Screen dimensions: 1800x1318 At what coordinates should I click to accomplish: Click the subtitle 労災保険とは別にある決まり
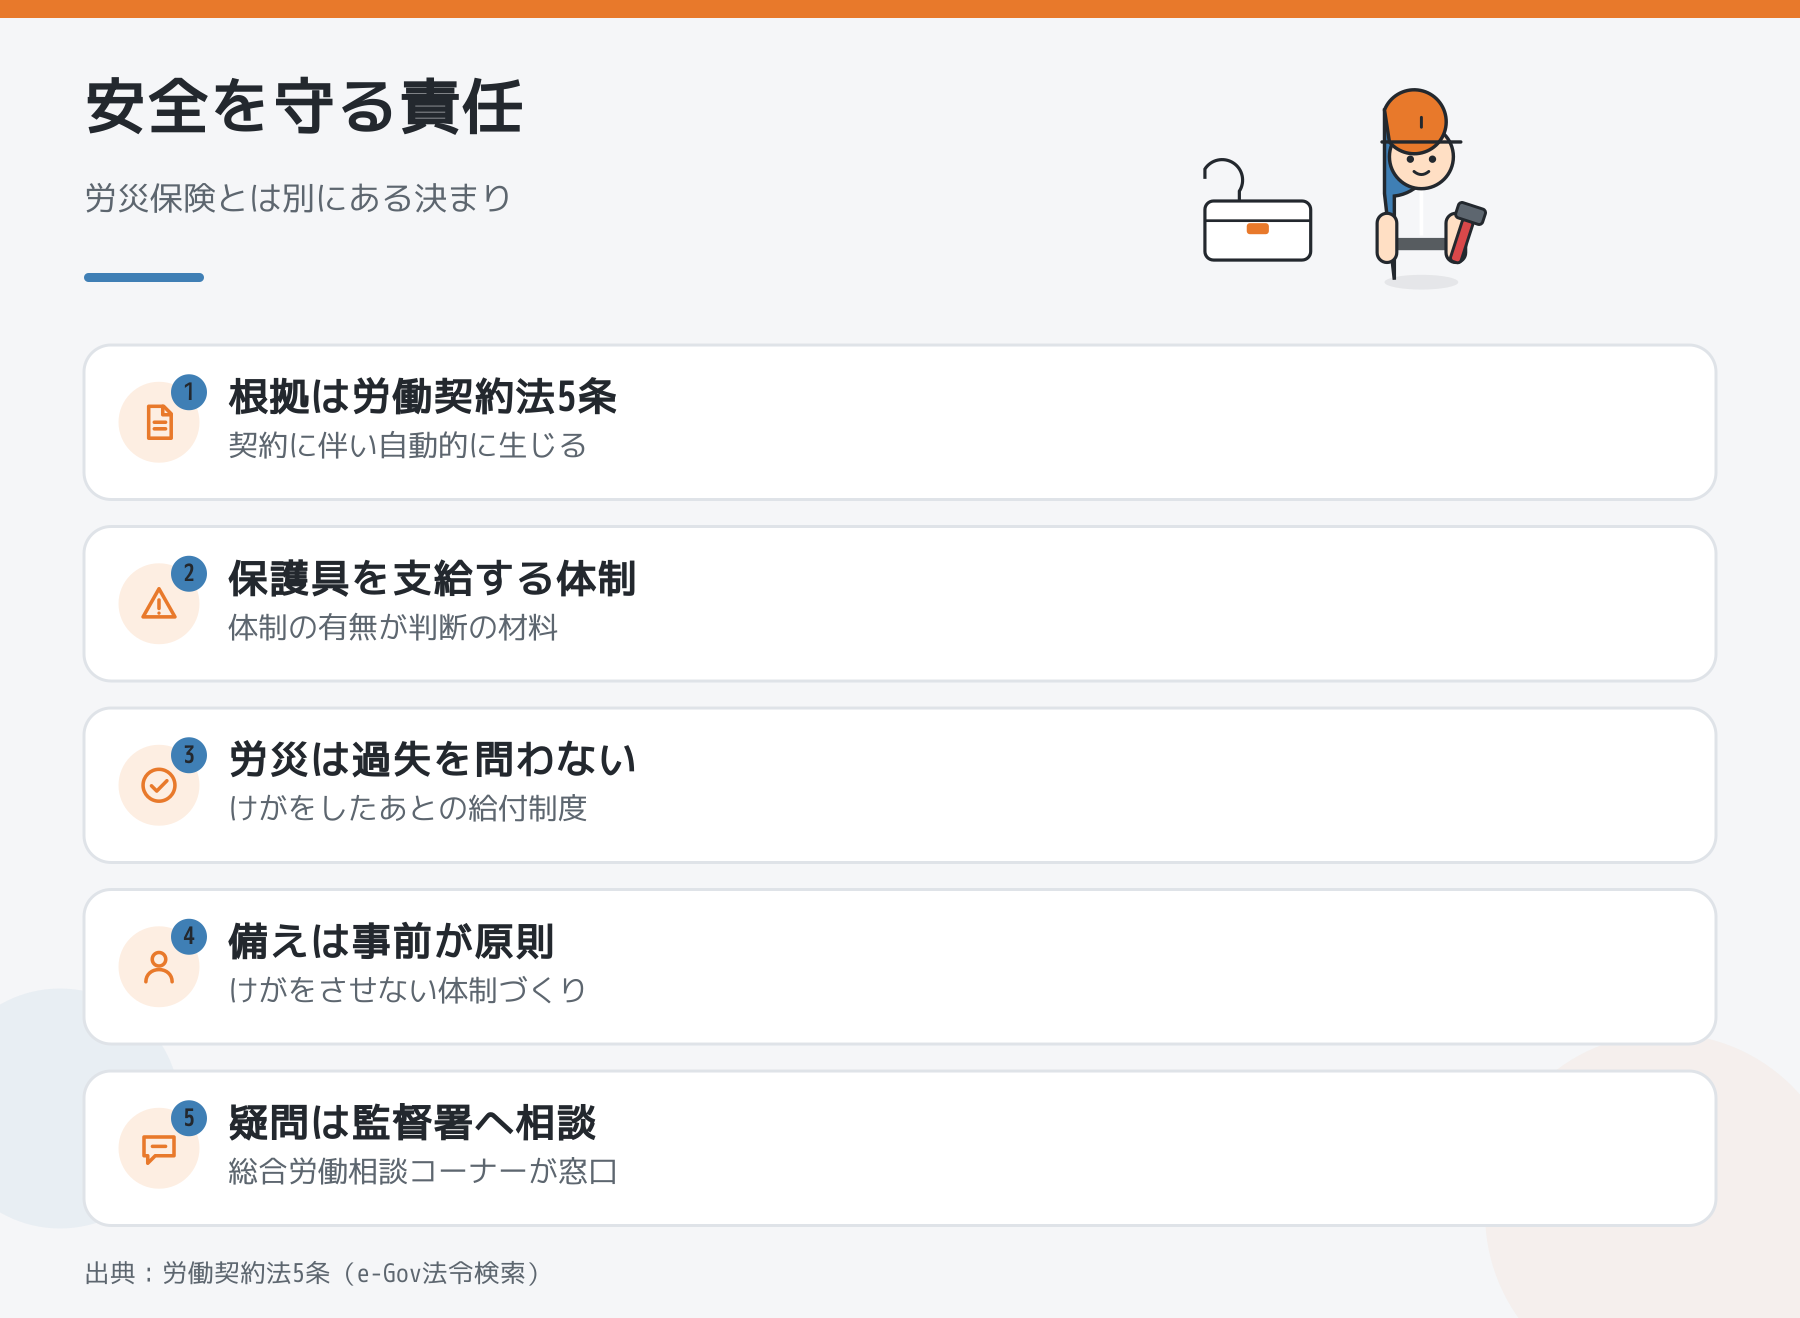(298, 198)
